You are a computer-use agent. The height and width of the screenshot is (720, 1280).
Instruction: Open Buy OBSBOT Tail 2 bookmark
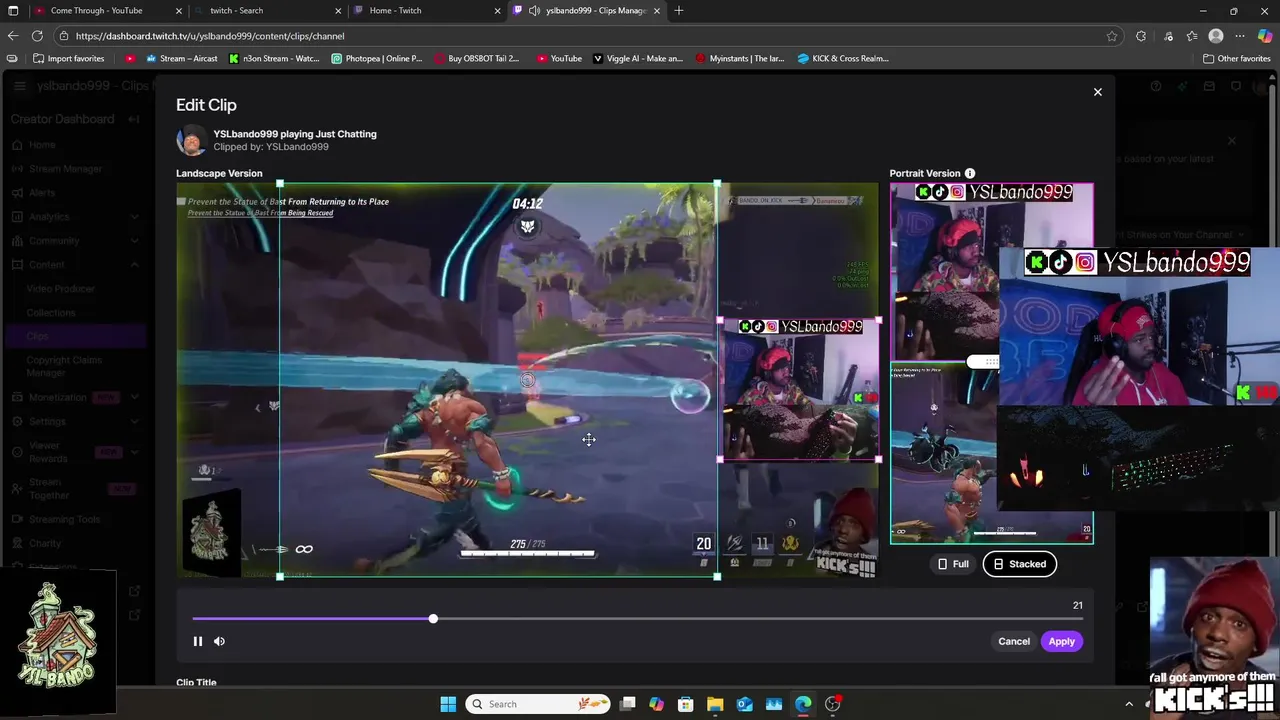(477, 58)
